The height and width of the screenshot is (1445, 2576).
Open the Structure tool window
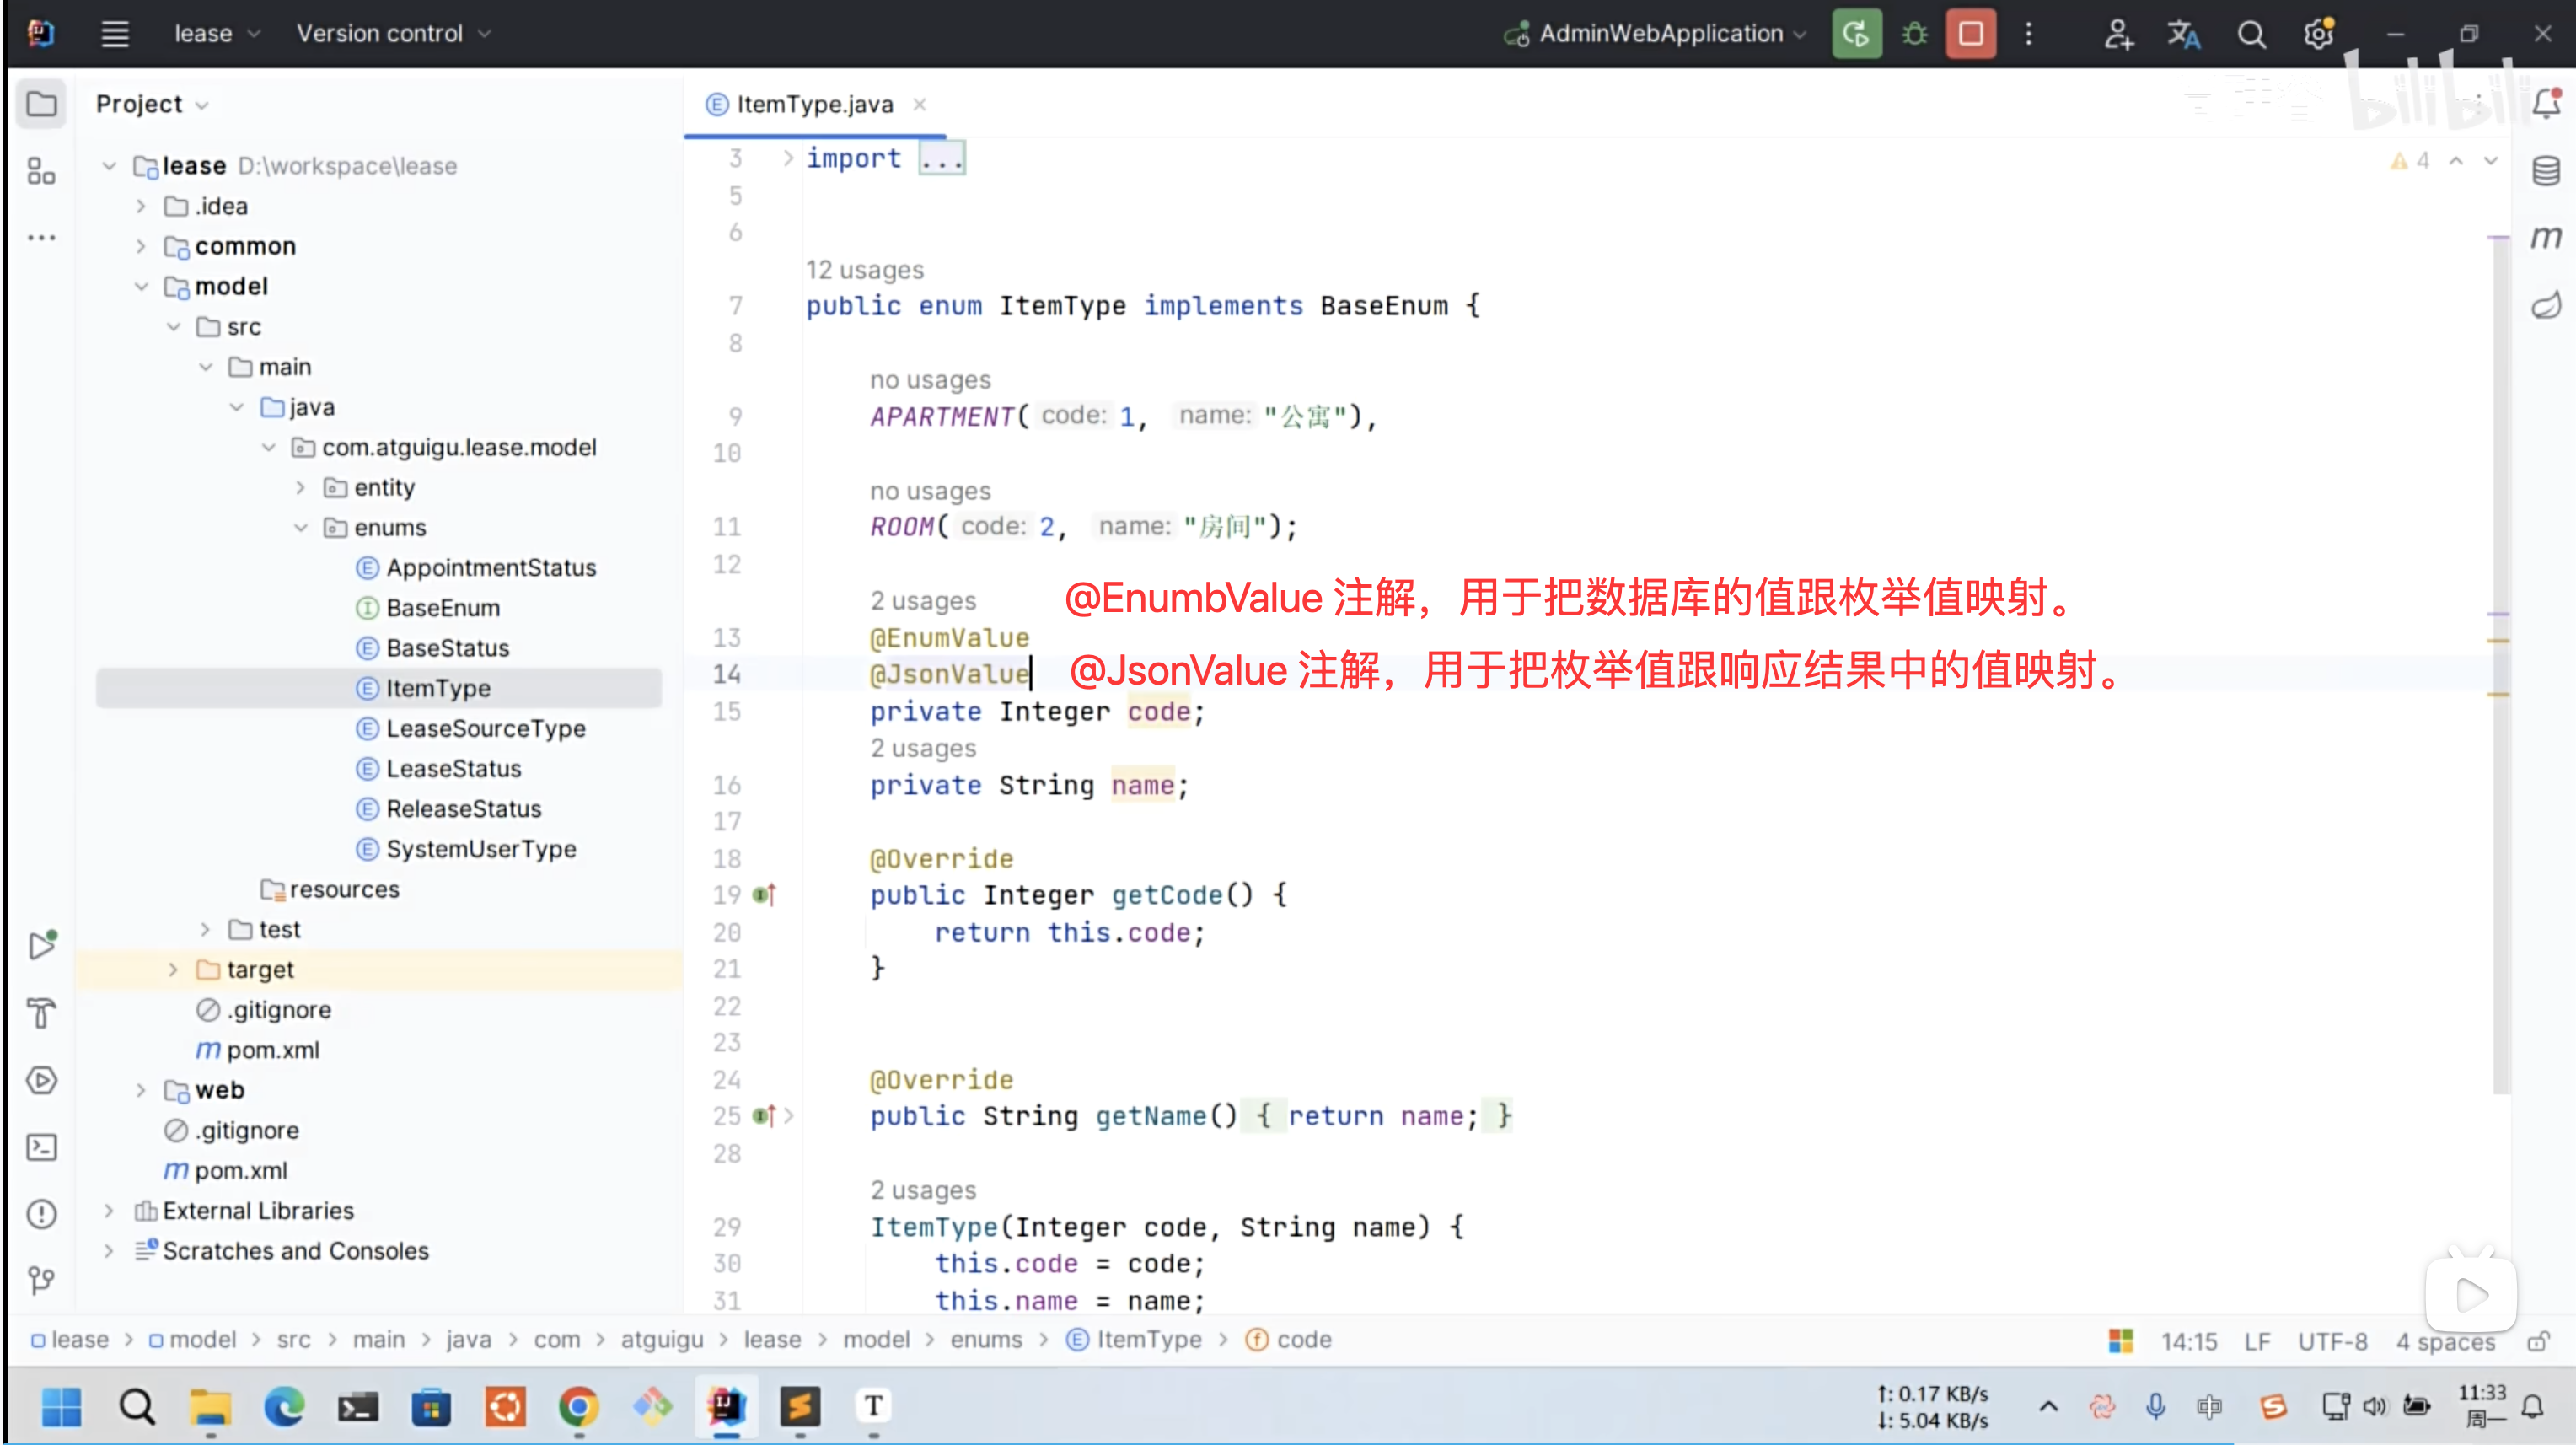pos(41,171)
